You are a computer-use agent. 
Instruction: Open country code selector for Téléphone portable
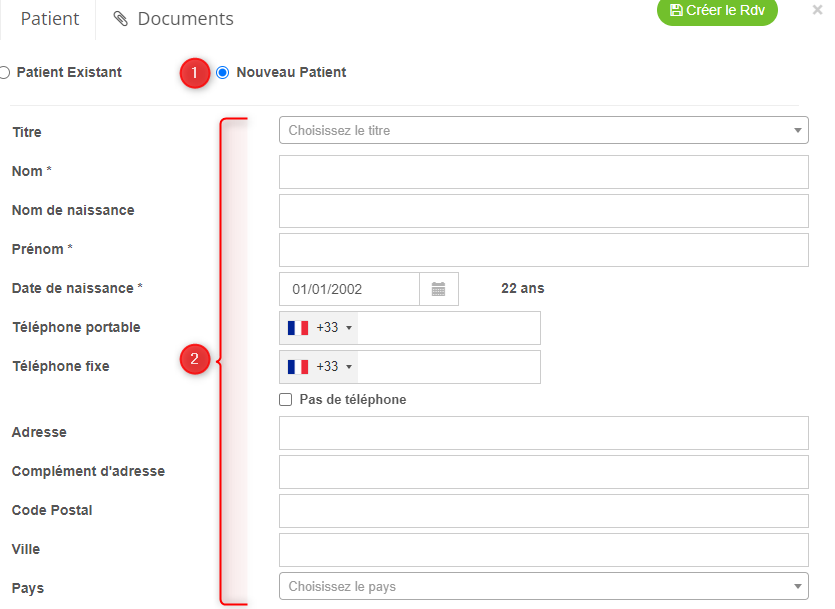[x=318, y=328]
